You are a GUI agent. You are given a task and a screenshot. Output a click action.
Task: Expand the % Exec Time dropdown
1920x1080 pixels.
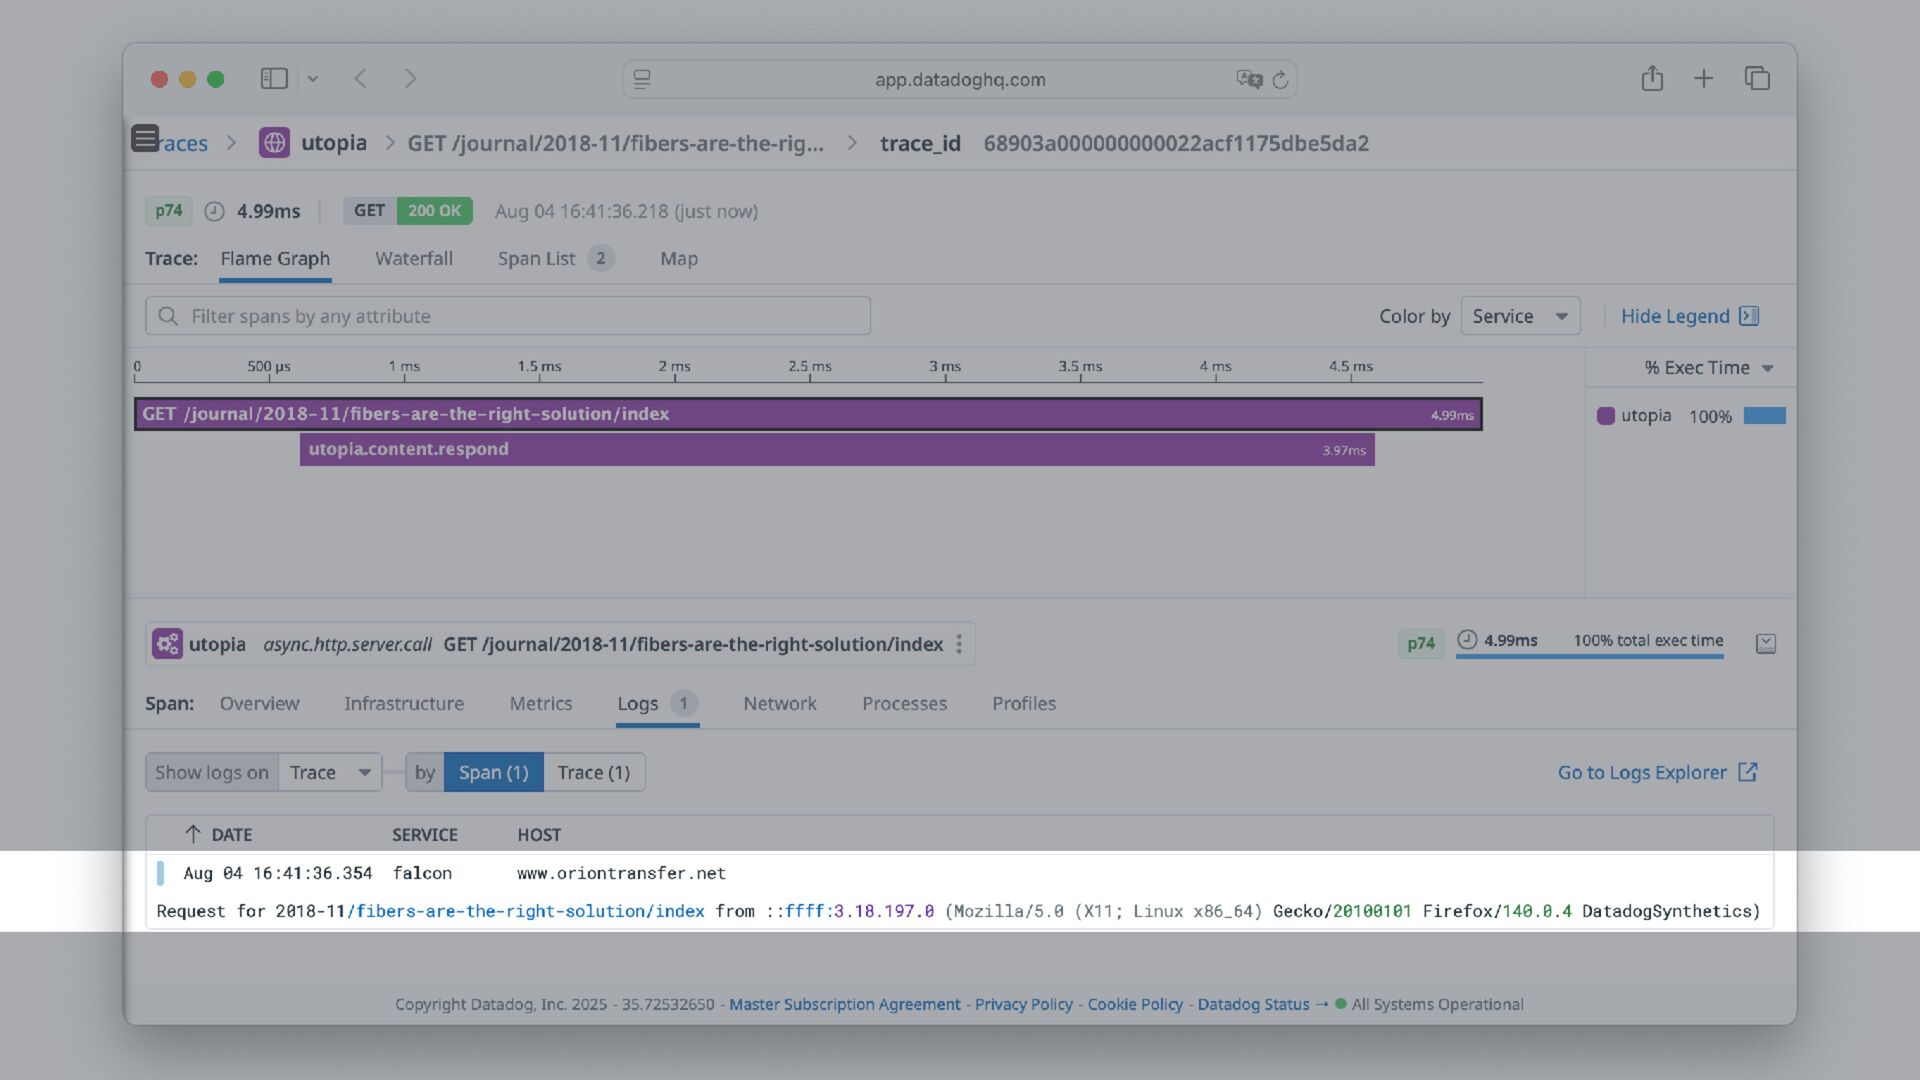(x=1708, y=368)
